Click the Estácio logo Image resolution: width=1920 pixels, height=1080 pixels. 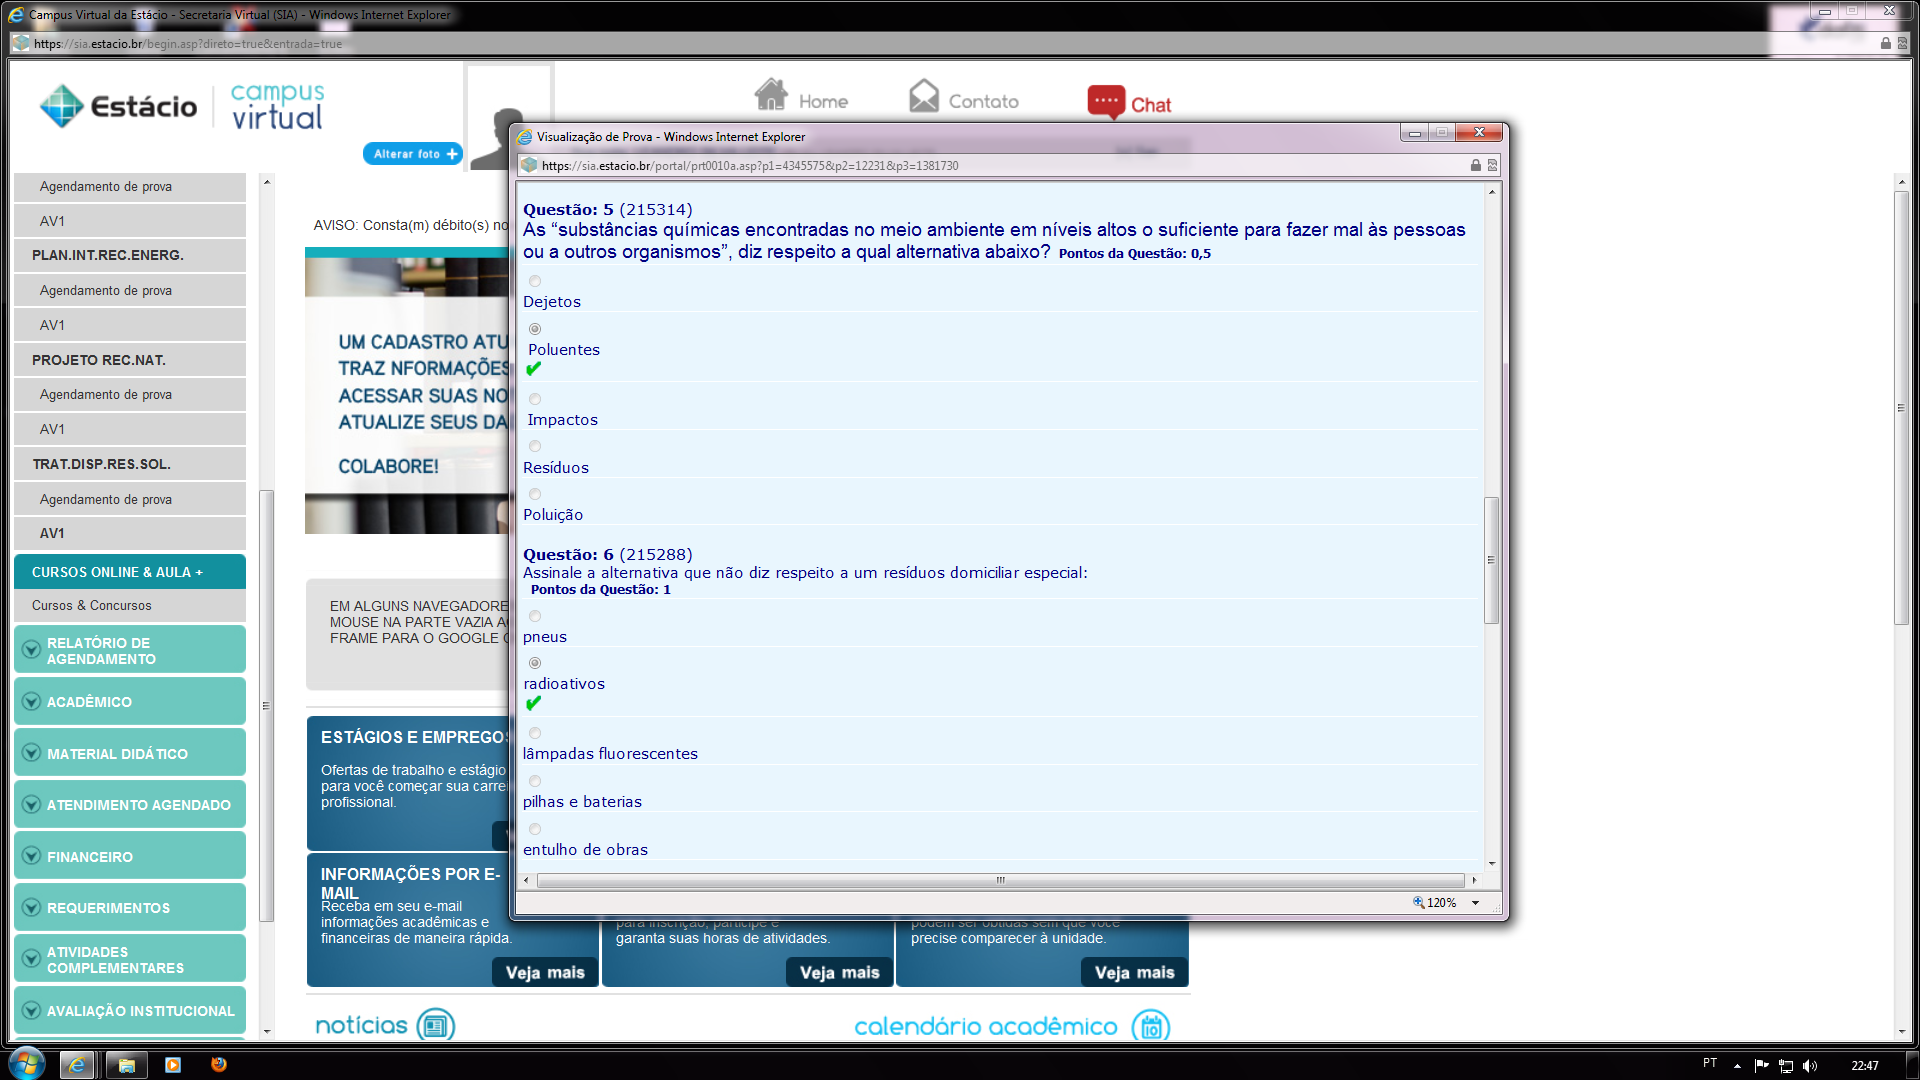pyautogui.click(x=119, y=106)
